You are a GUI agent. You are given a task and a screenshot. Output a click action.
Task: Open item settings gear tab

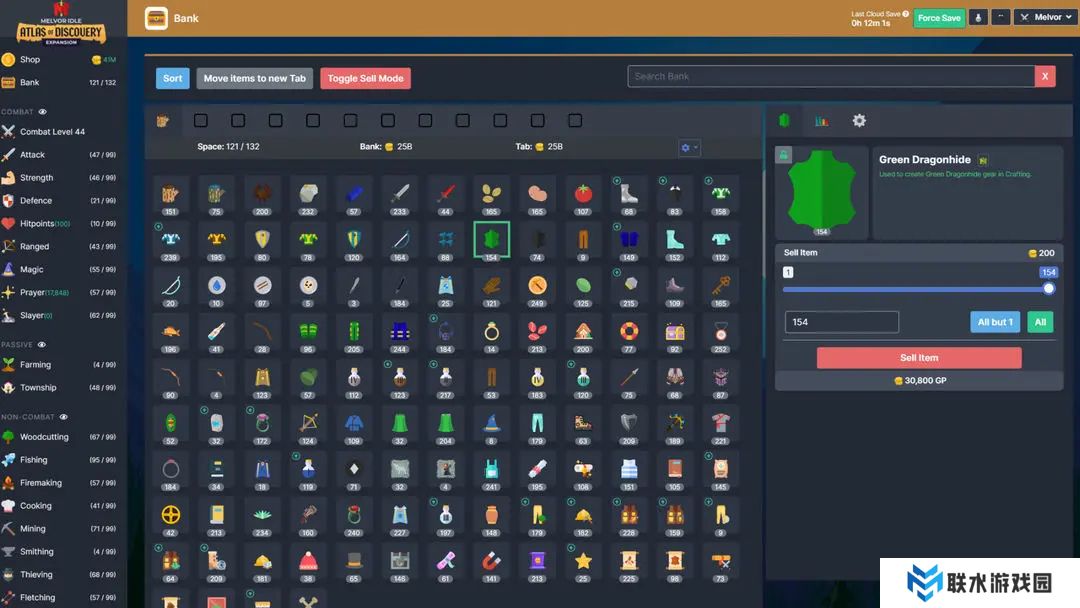point(859,121)
